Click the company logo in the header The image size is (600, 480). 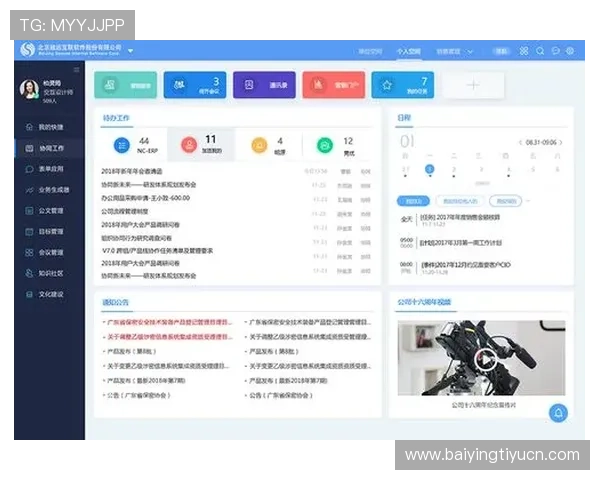28,50
